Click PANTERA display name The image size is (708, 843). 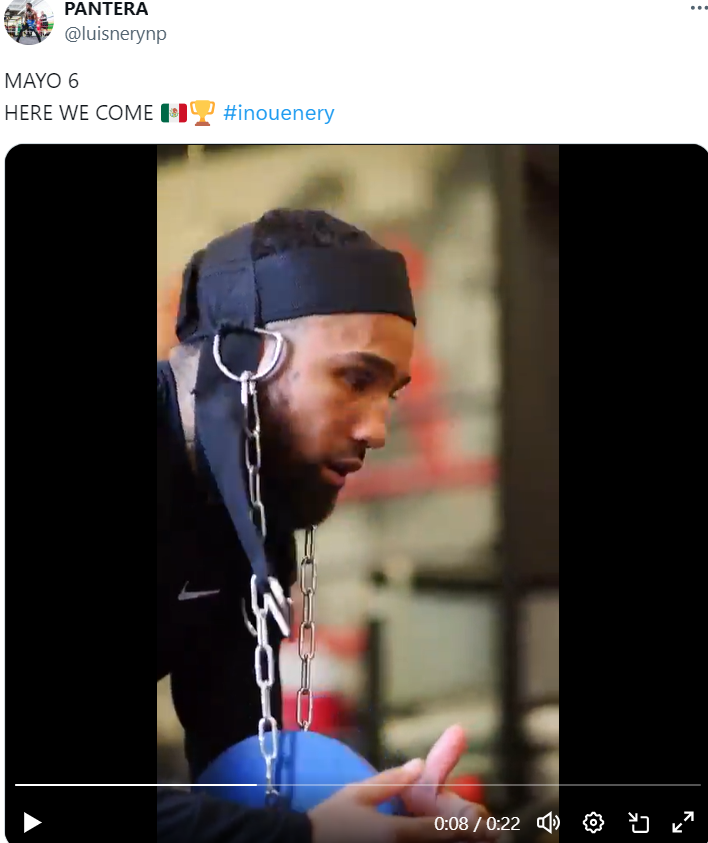click(106, 9)
